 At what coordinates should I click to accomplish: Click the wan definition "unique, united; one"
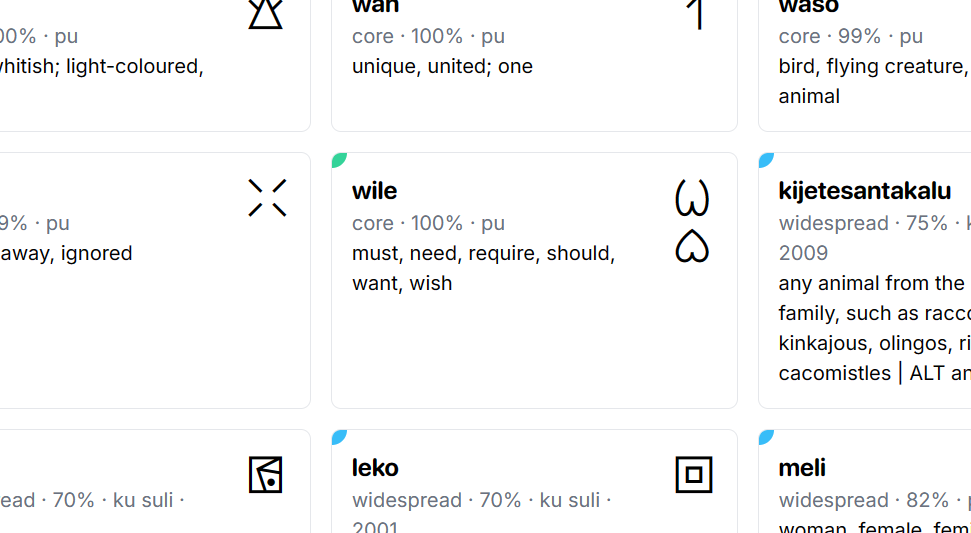442,67
